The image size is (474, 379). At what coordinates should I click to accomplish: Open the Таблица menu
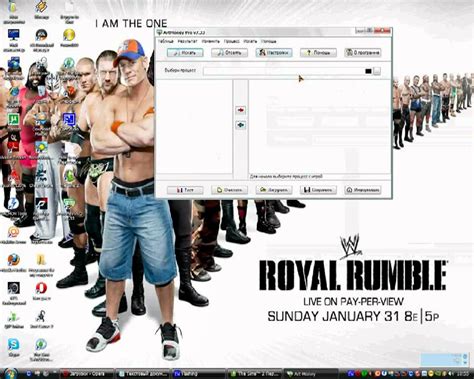165,41
